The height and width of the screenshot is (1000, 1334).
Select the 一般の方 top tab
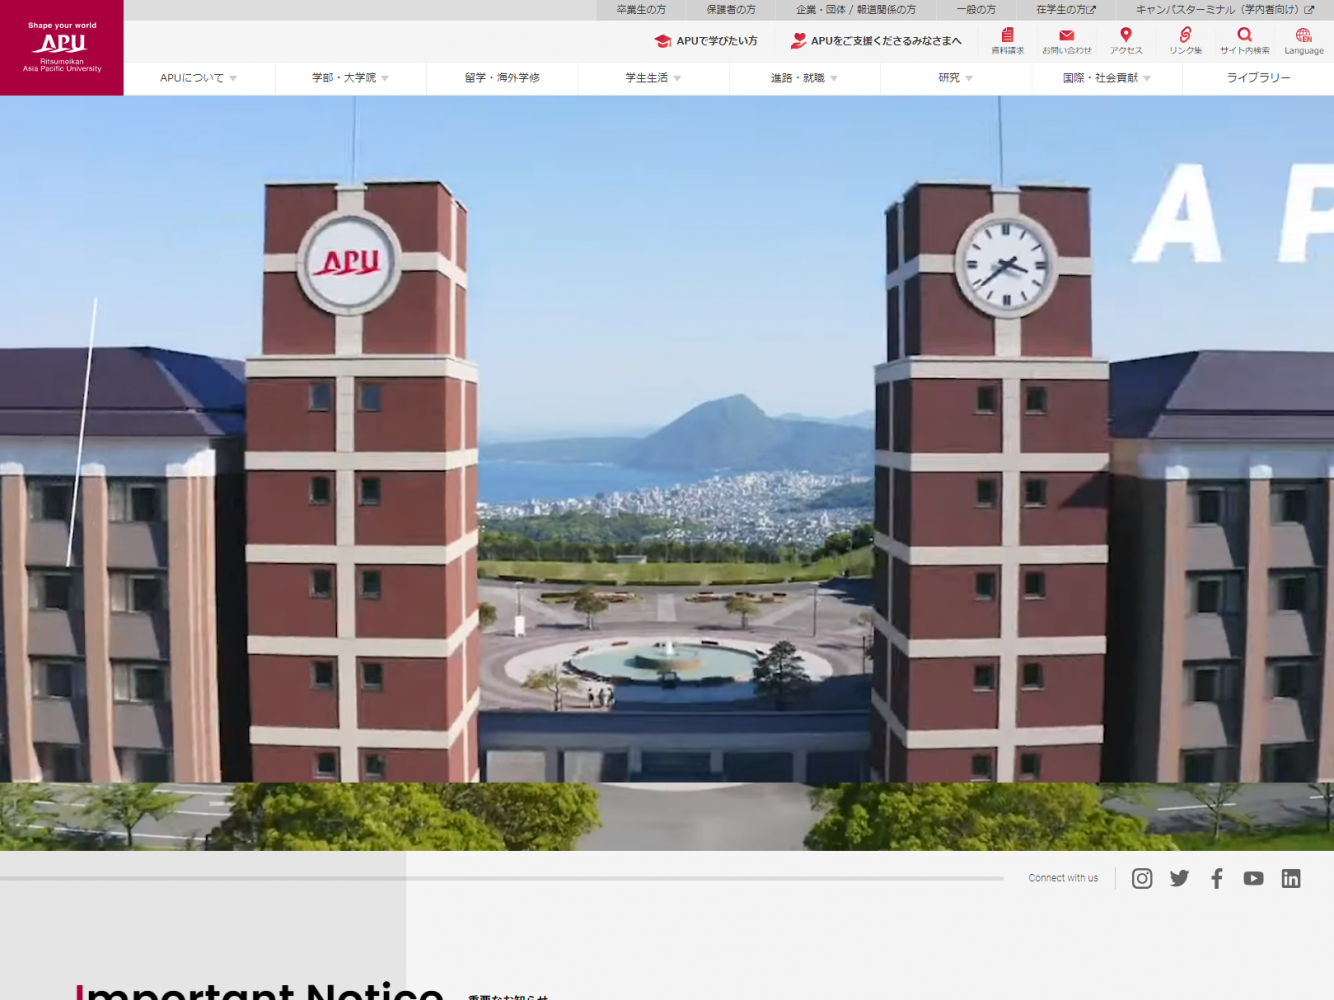[x=976, y=10]
